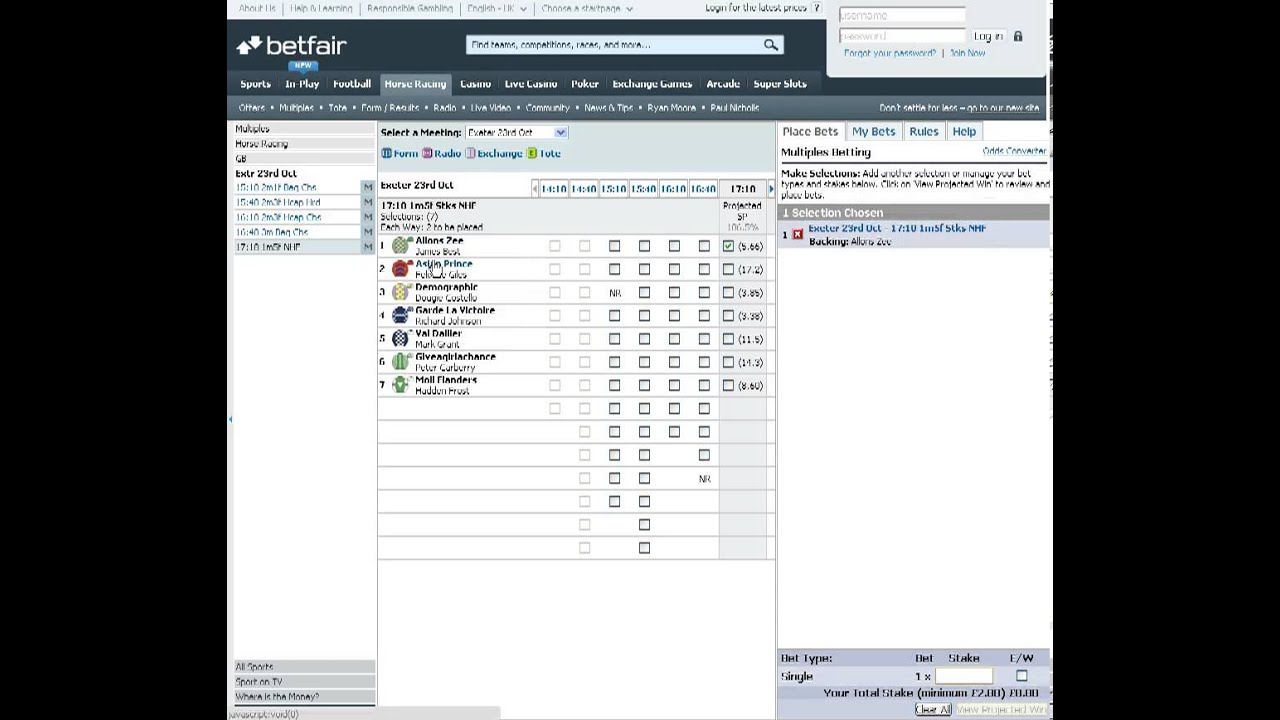The height and width of the screenshot is (720, 1280).
Task: Click the betfair logo
Action: point(291,46)
